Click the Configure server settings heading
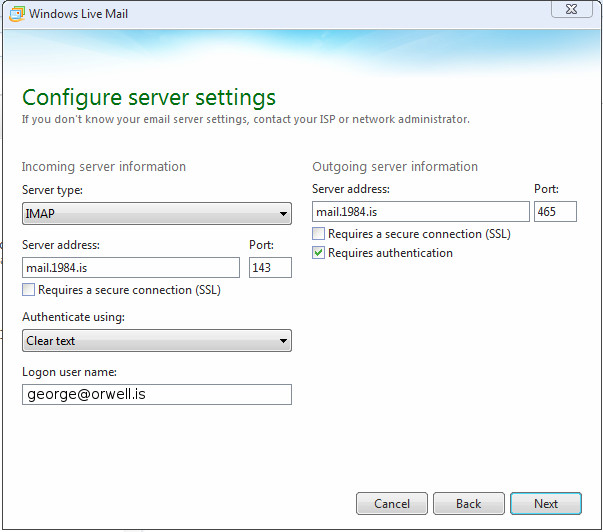The image size is (603, 532). tap(148, 97)
